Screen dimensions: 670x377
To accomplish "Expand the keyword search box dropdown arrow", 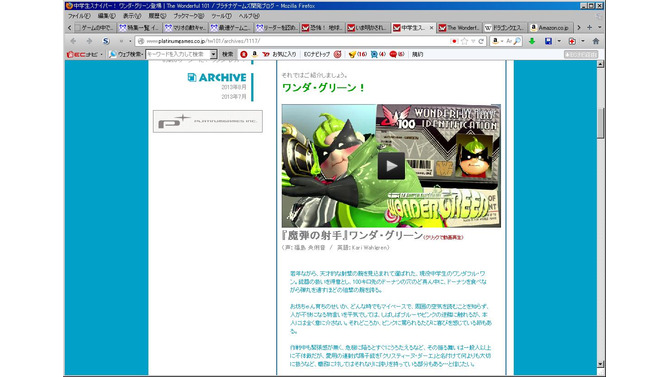I will click(213, 54).
